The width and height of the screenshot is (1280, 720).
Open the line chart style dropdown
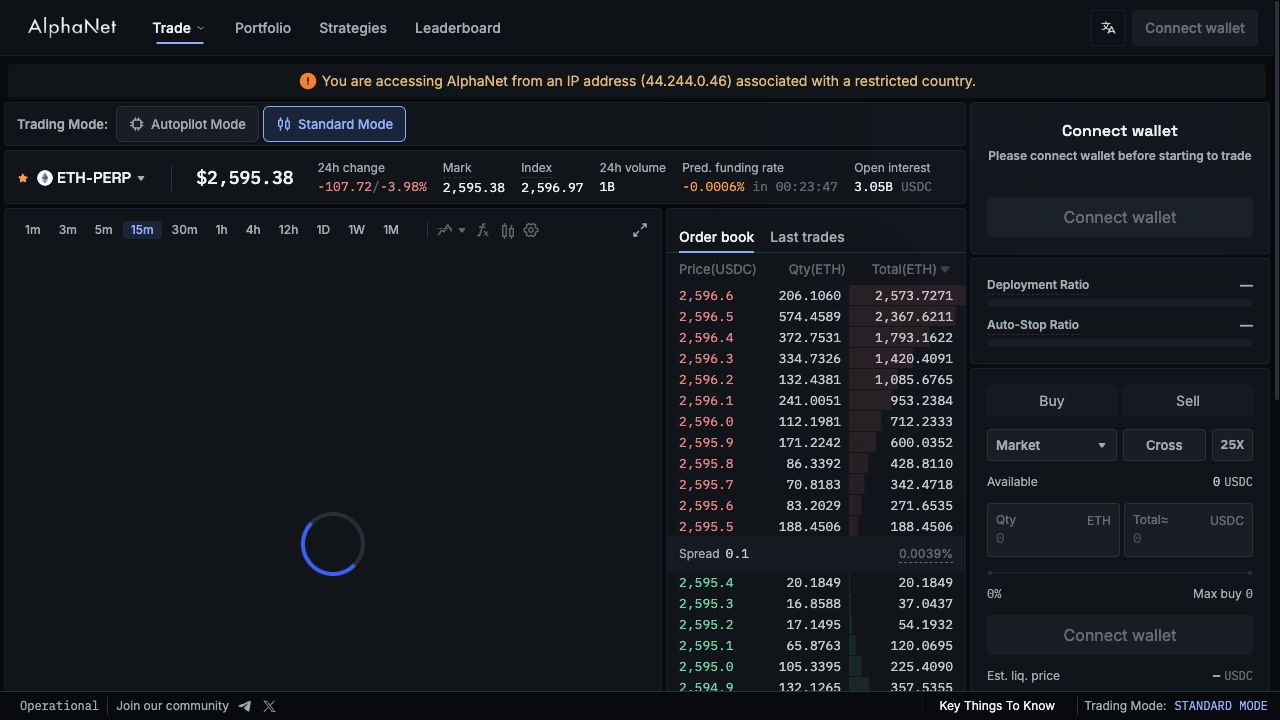click(451, 230)
